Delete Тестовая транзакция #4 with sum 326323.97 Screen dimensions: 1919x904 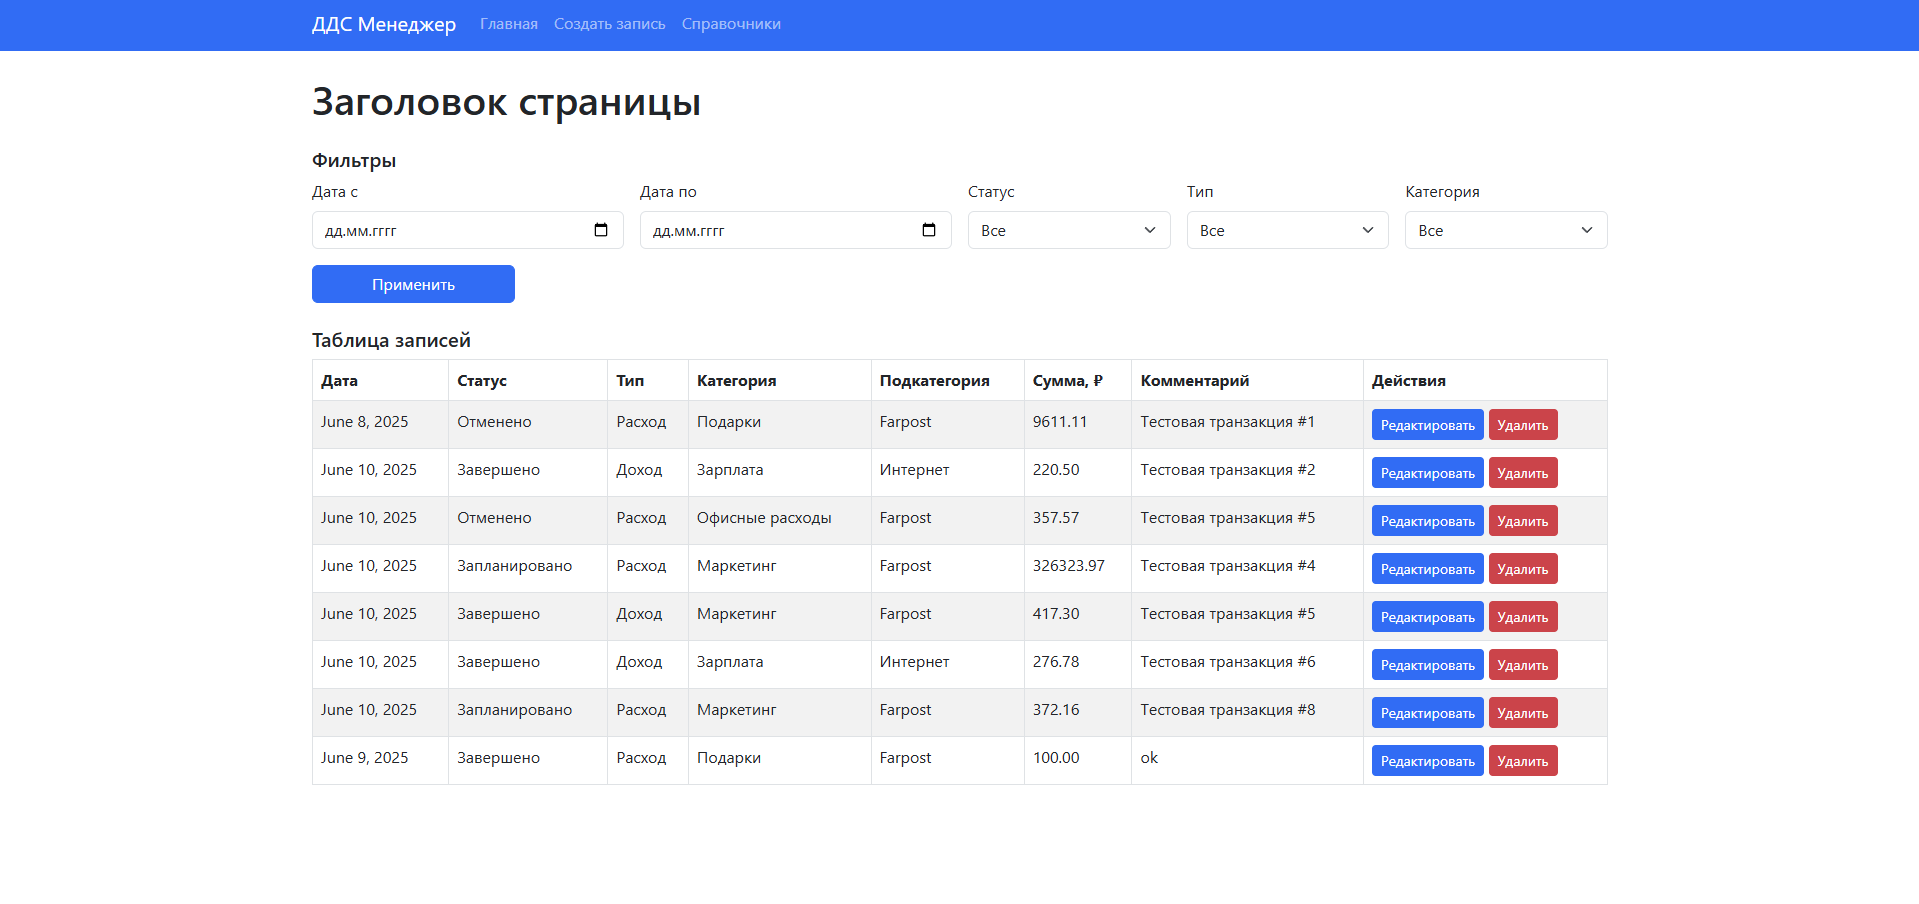1523,568
